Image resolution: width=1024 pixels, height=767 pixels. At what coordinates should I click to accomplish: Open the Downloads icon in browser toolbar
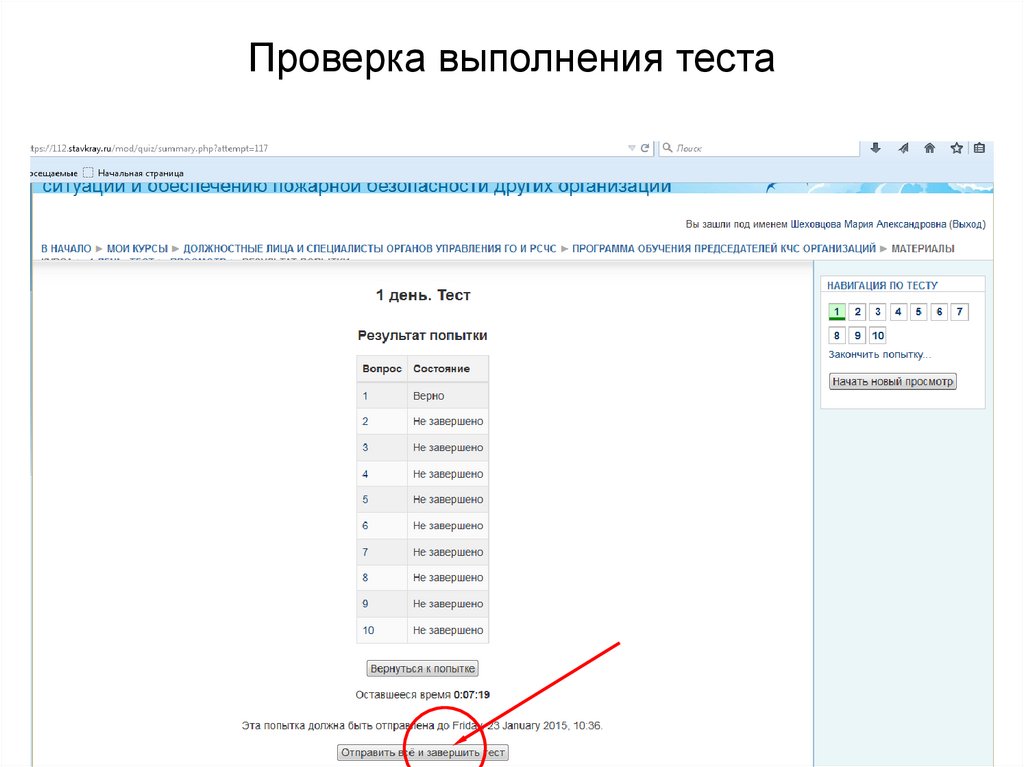tap(875, 147)
